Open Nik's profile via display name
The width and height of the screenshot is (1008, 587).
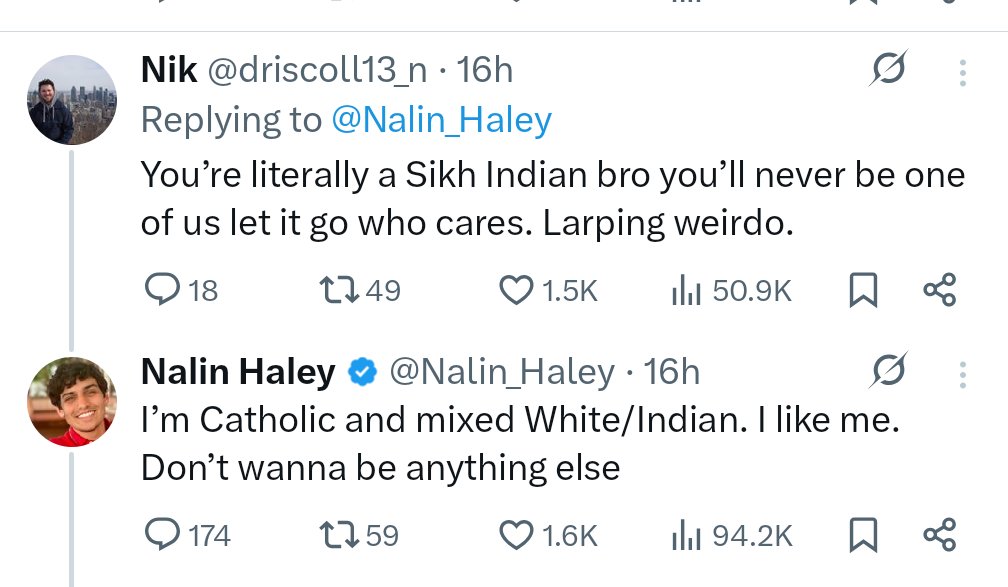click(169, 70)
